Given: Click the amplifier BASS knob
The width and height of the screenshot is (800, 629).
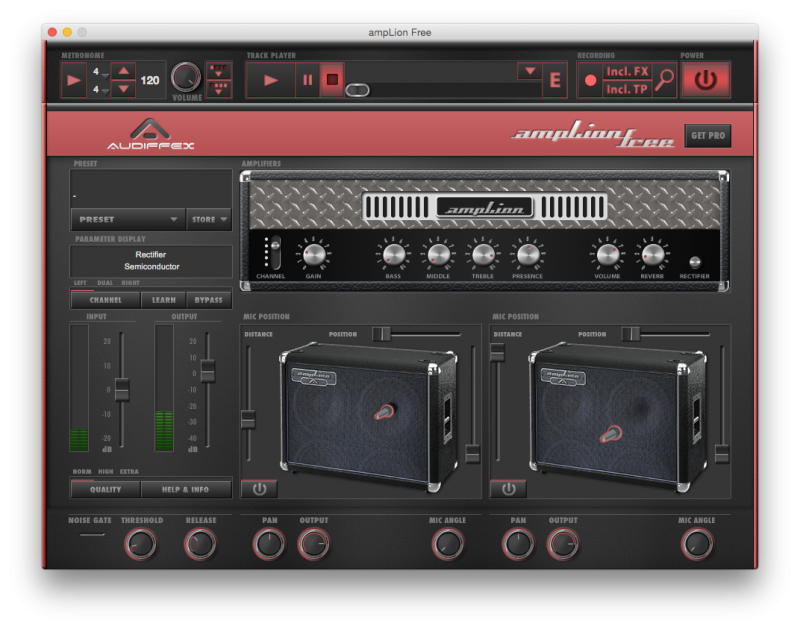Looking at the screenshot, I should pos(393,255).
